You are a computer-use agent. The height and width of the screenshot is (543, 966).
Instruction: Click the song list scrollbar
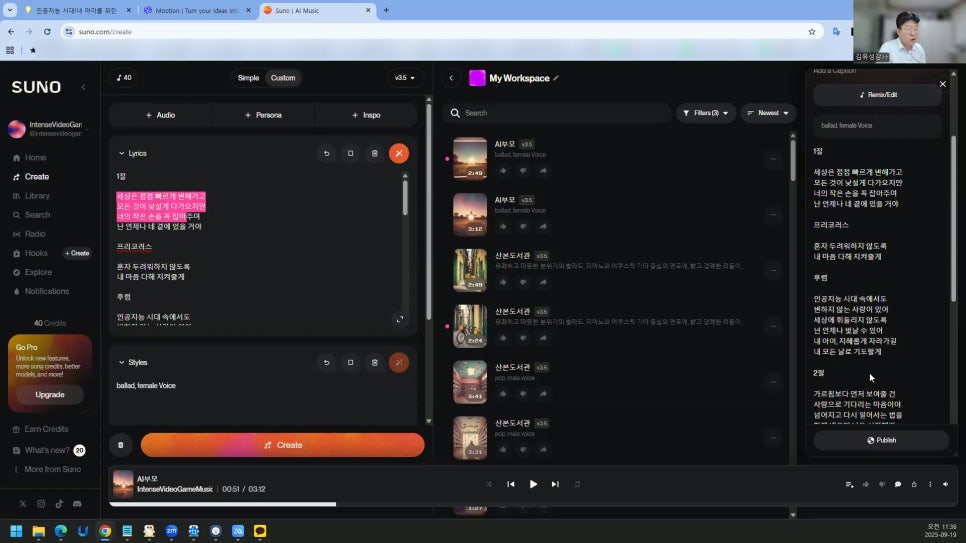point(793,160)
